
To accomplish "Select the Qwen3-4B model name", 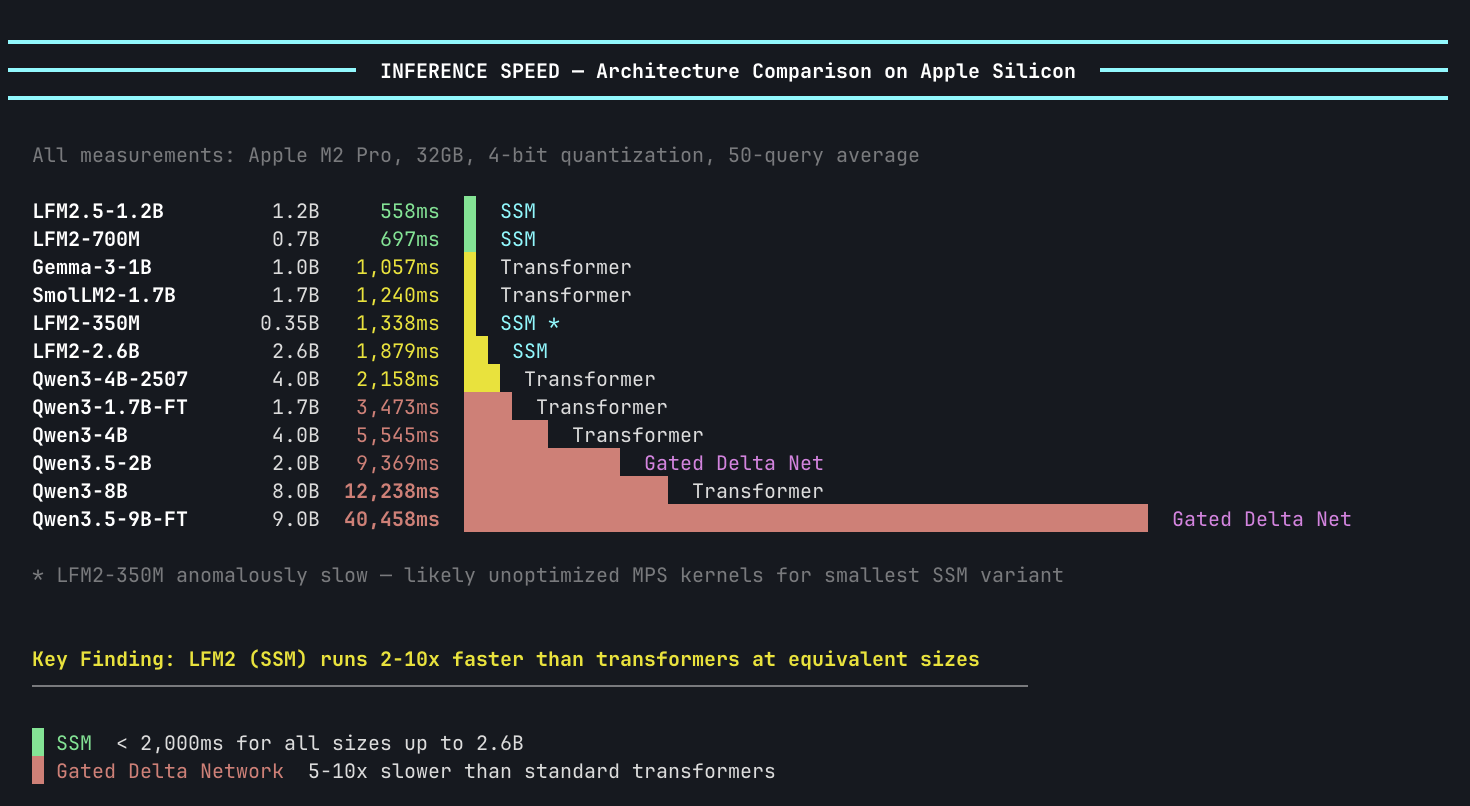I will pos(80,435).
